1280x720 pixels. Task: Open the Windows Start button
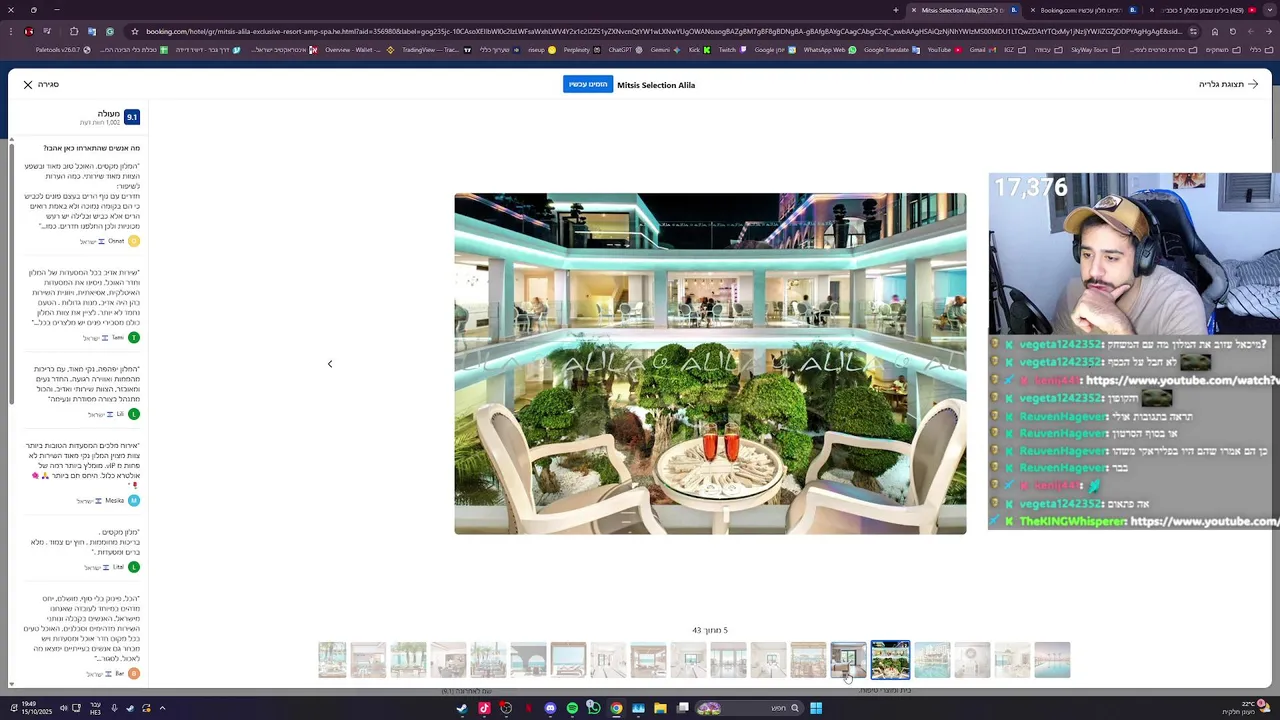tap(816, 708)
